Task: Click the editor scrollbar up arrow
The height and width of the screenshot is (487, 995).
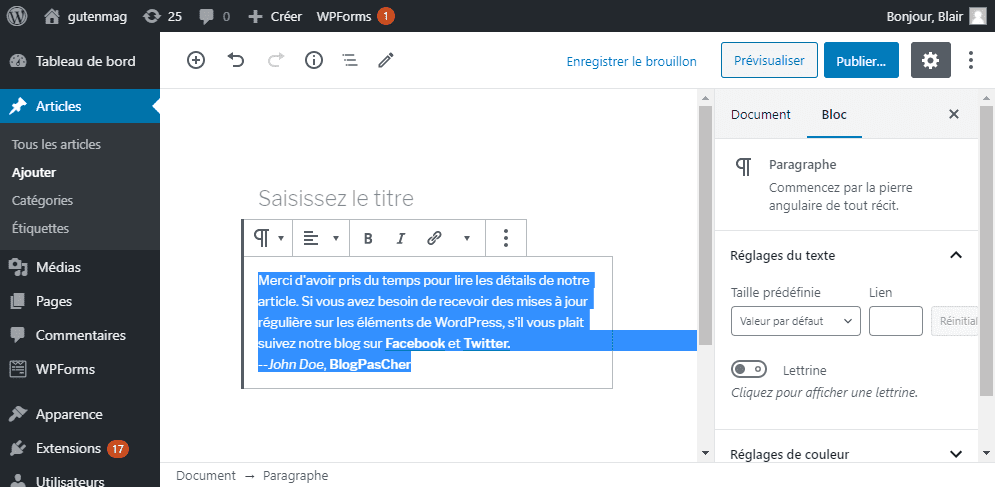Action: click(705, 98)
